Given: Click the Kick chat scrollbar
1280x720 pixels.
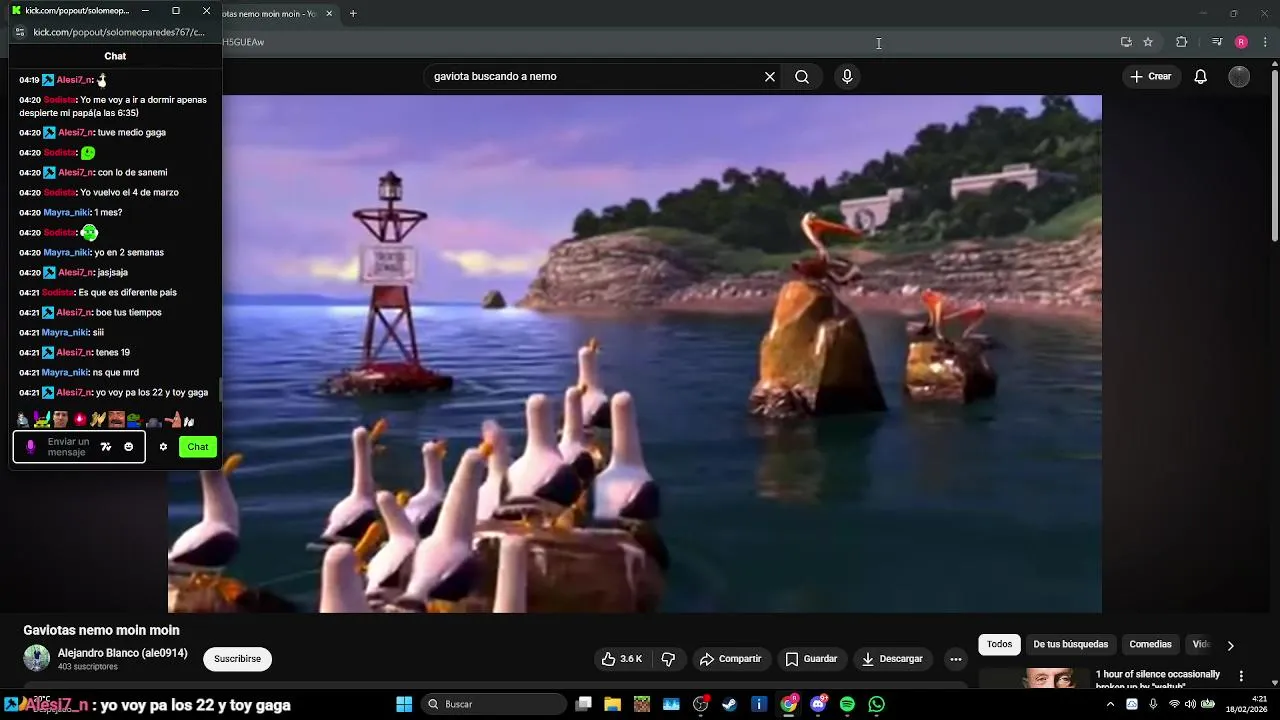Looking at the screenshot, I should [220, 390].
